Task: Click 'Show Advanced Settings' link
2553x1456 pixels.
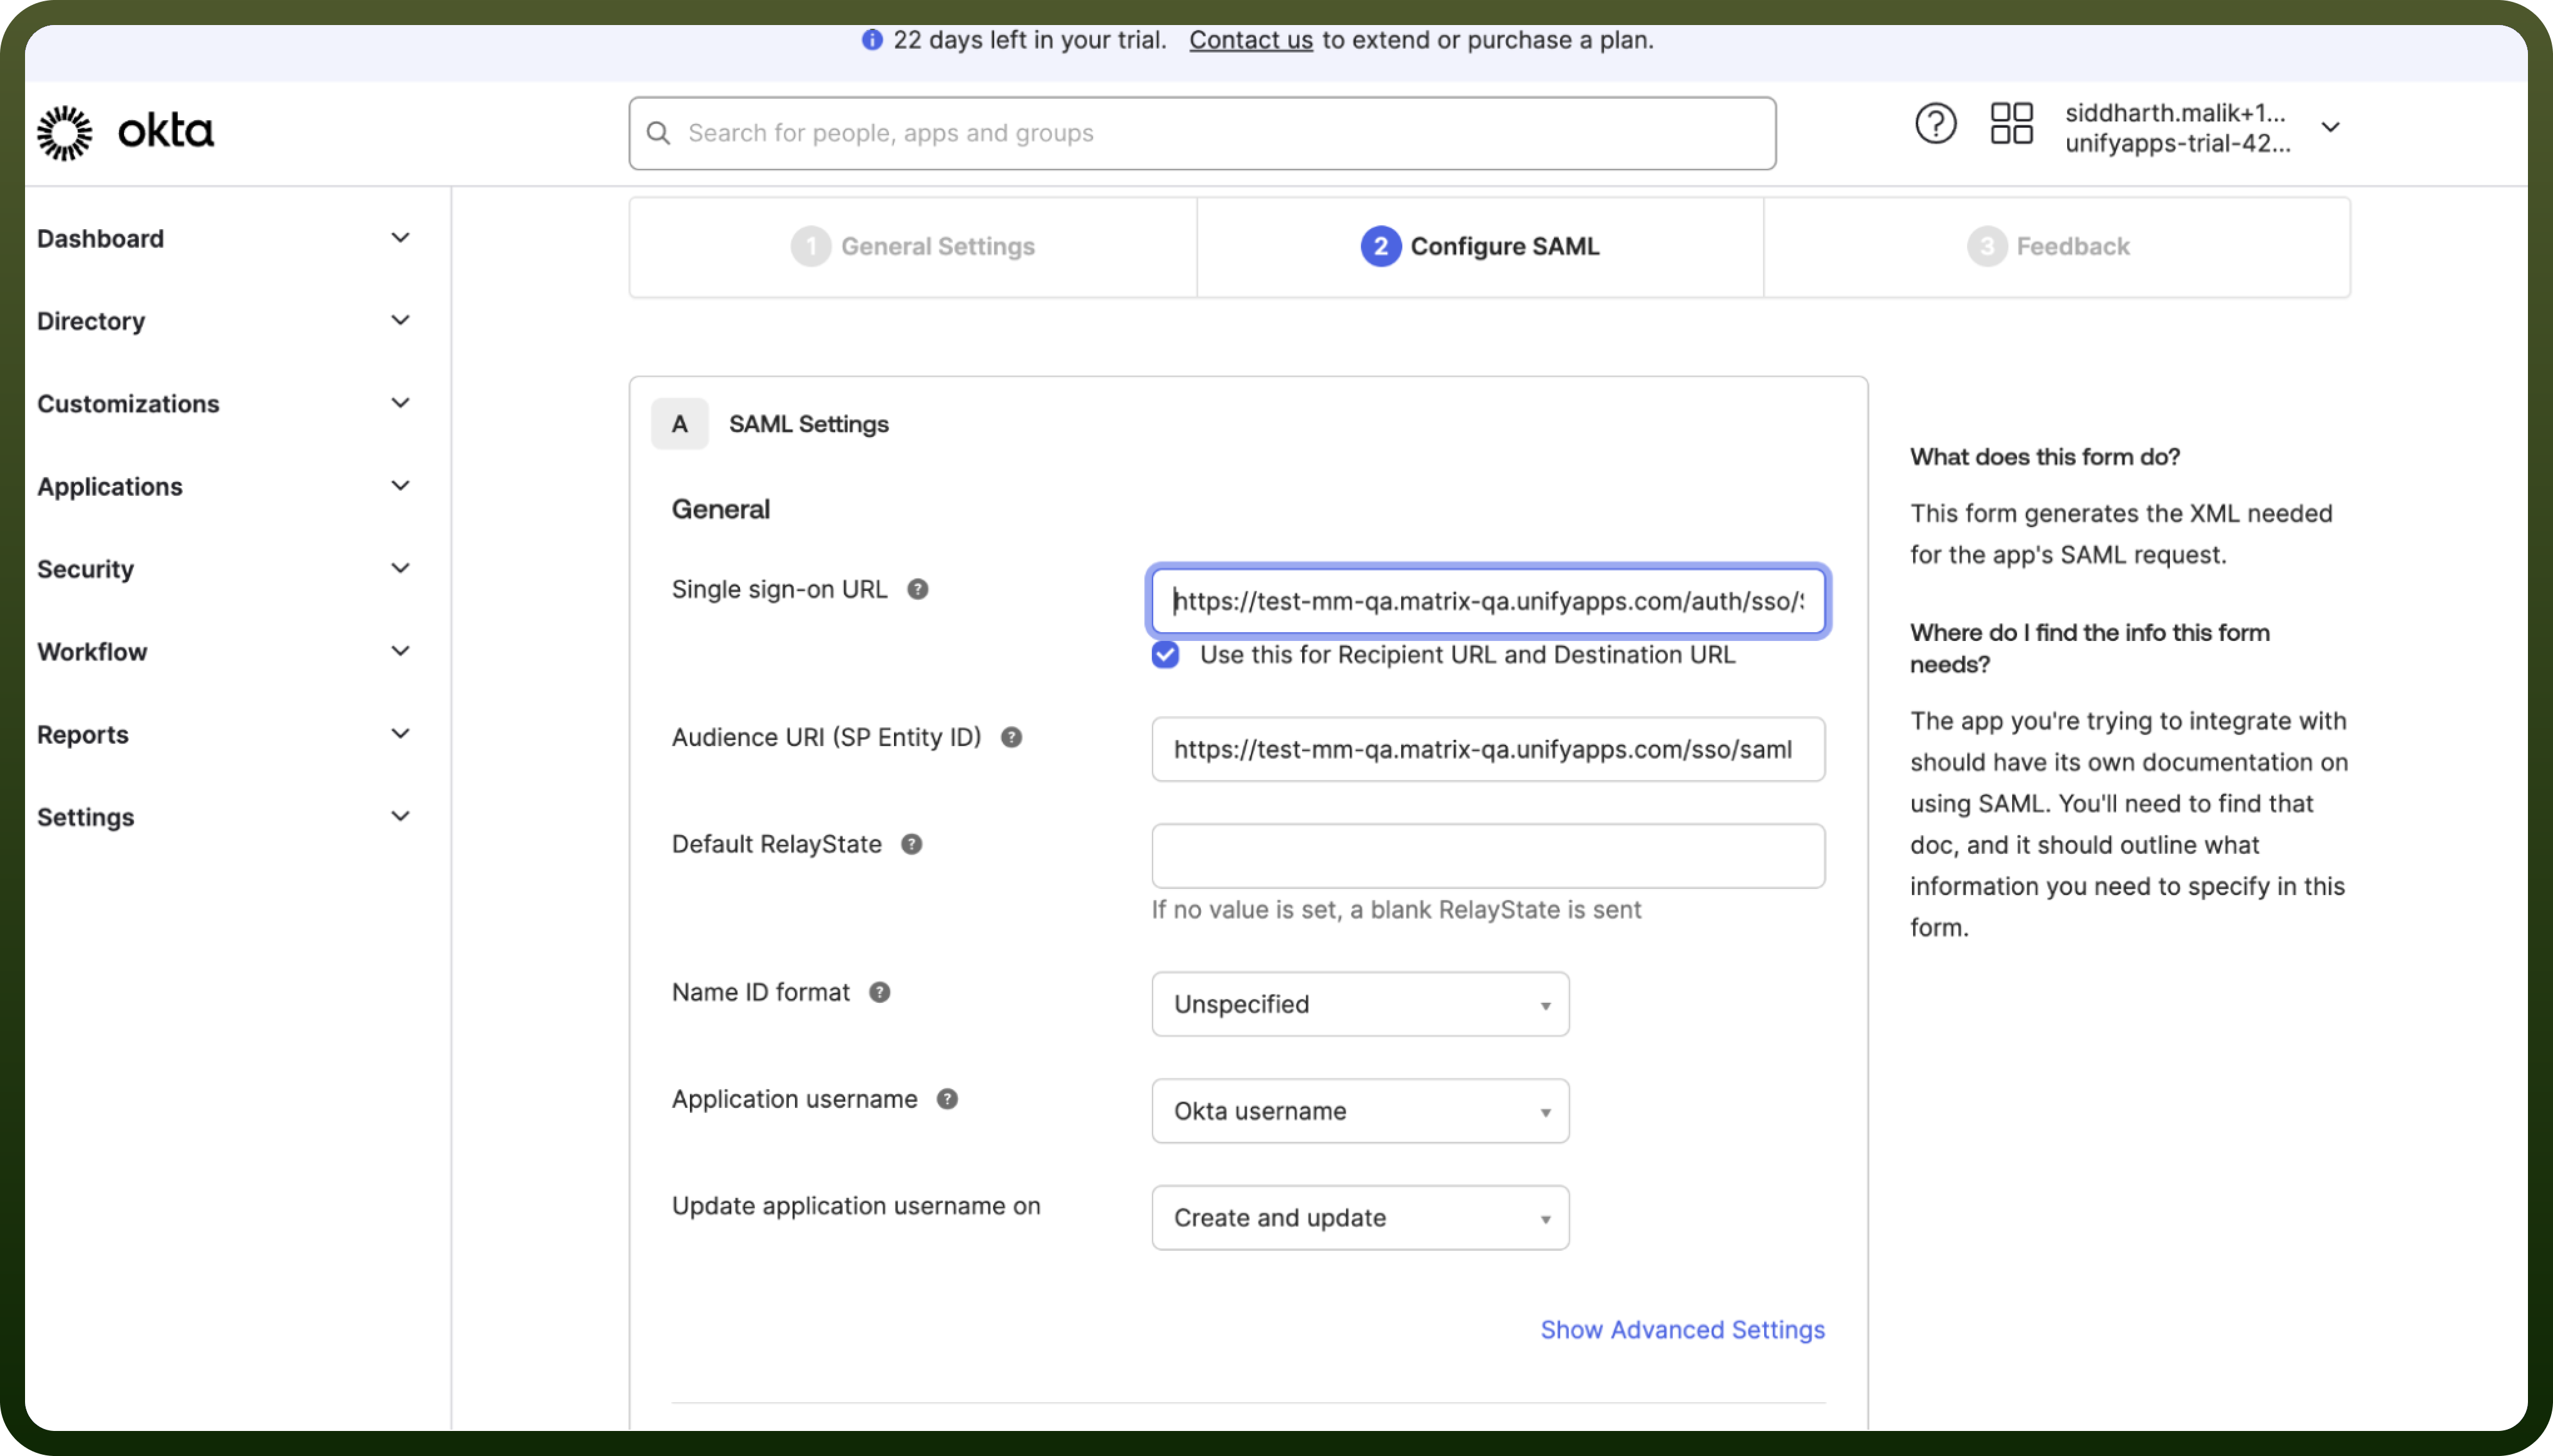Action: point(1683,1330)
